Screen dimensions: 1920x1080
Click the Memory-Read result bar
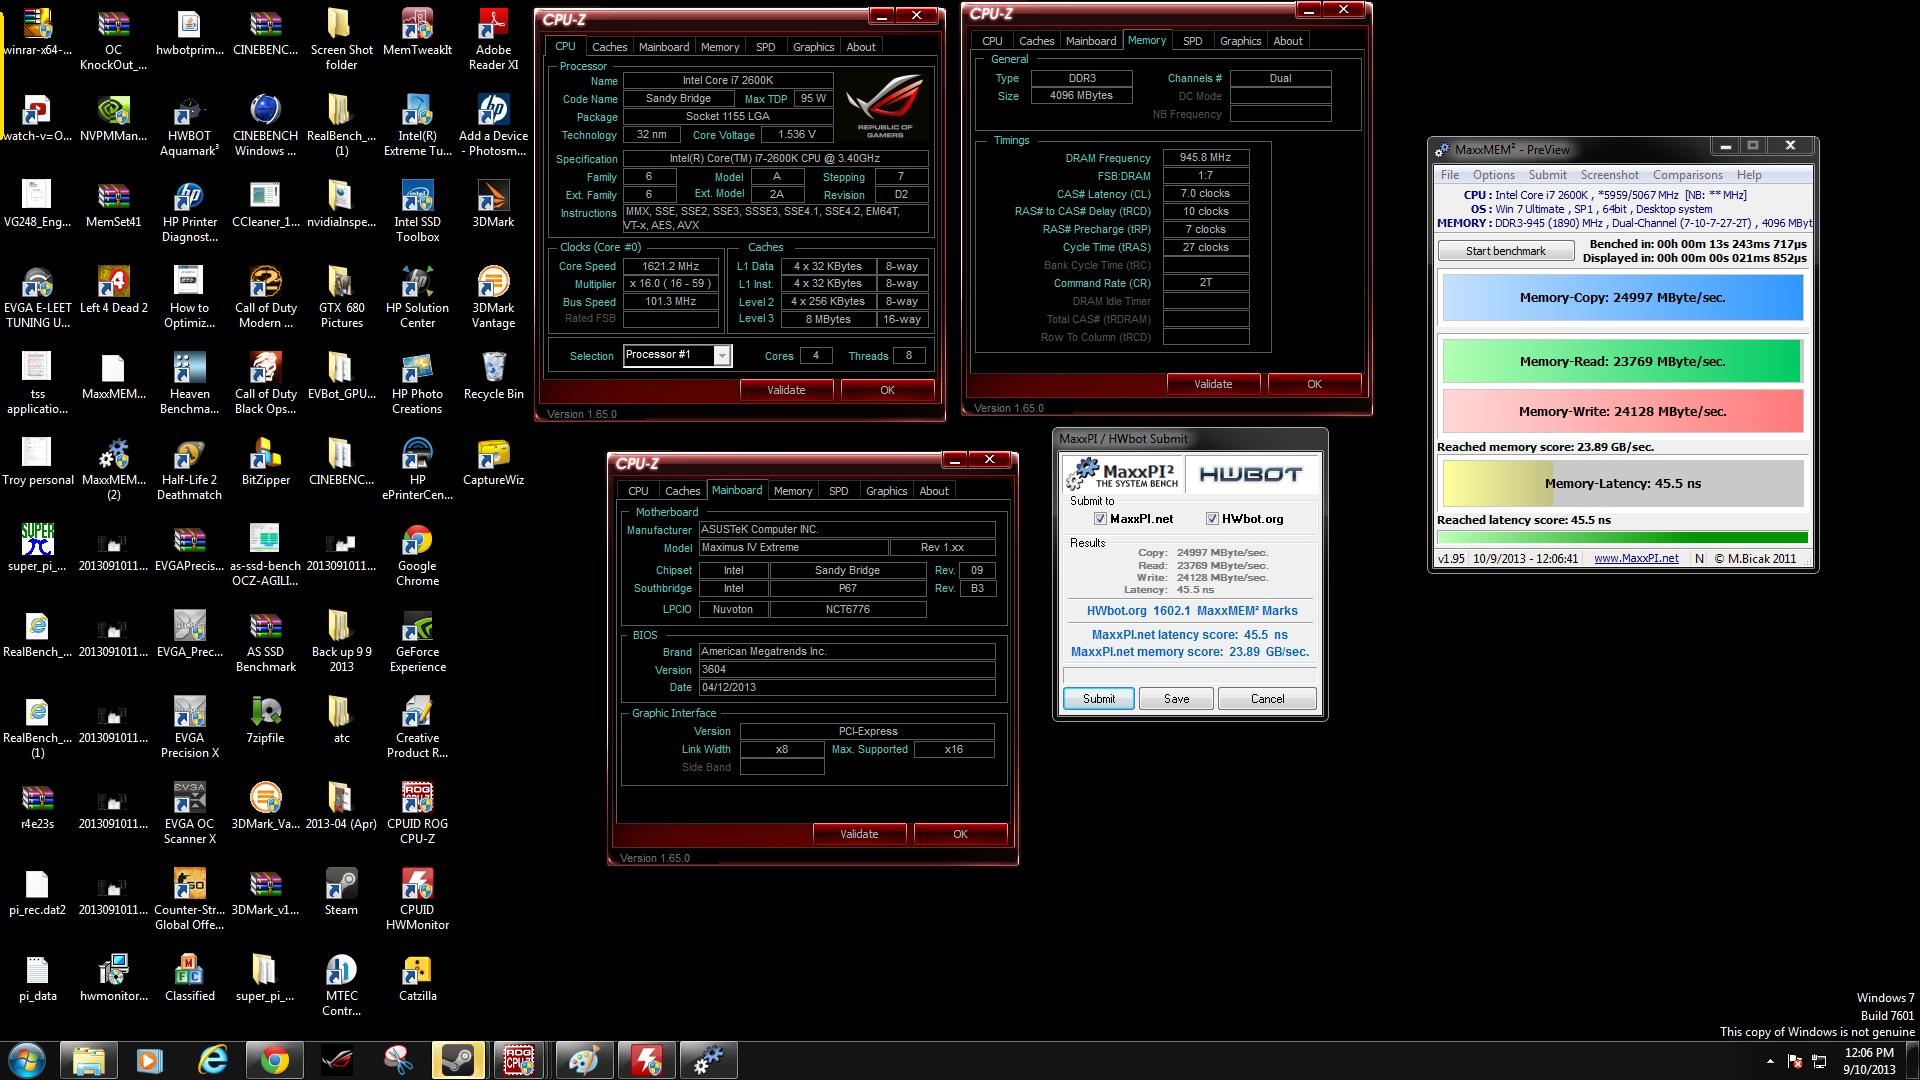point(1621,361)
